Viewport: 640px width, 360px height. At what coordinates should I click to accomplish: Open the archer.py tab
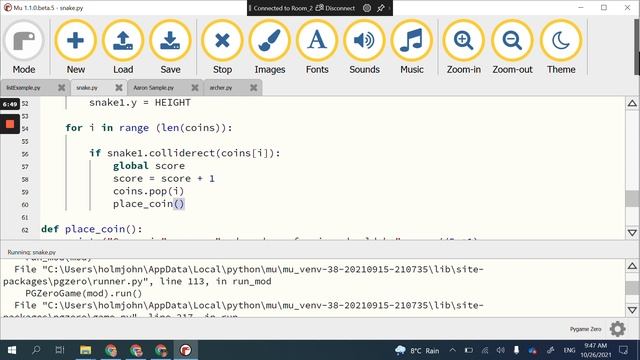click(221, 88)
